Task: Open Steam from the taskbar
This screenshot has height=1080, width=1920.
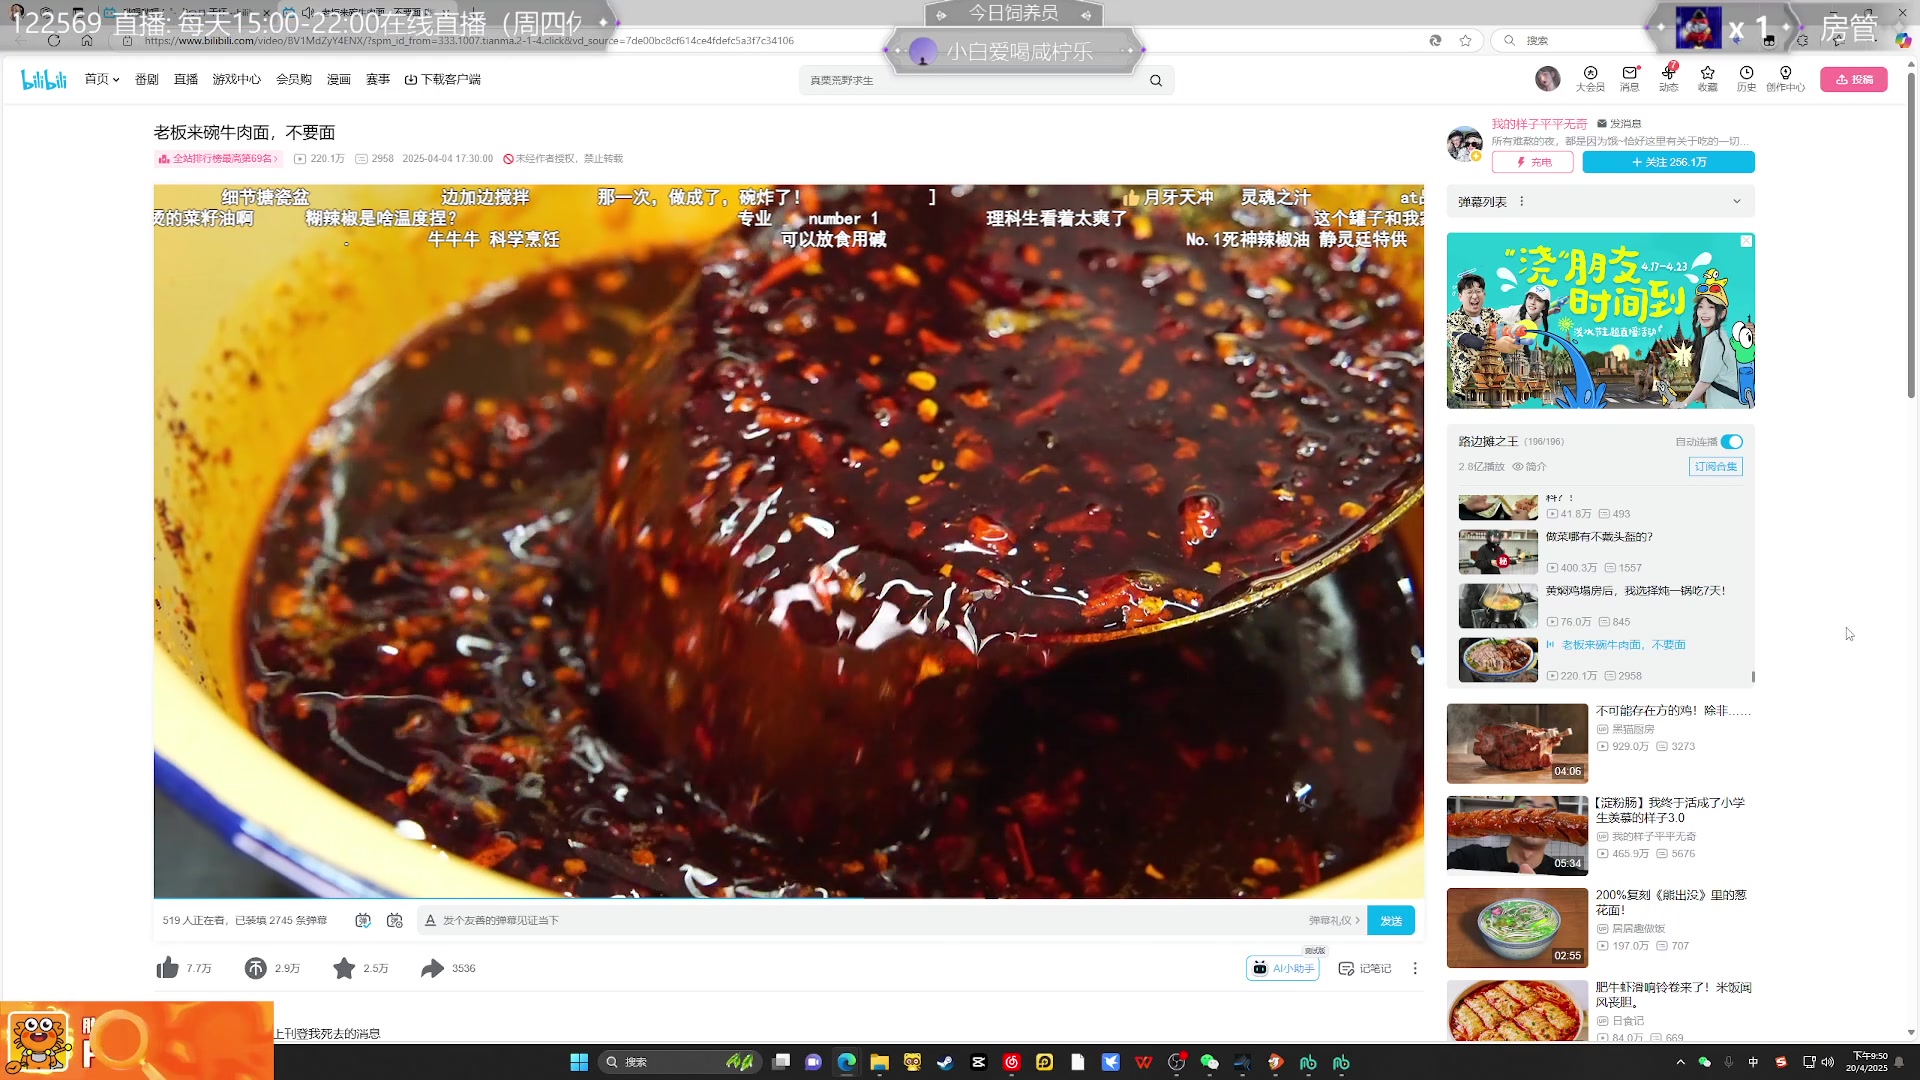Action: click(x=945, y=1062)
